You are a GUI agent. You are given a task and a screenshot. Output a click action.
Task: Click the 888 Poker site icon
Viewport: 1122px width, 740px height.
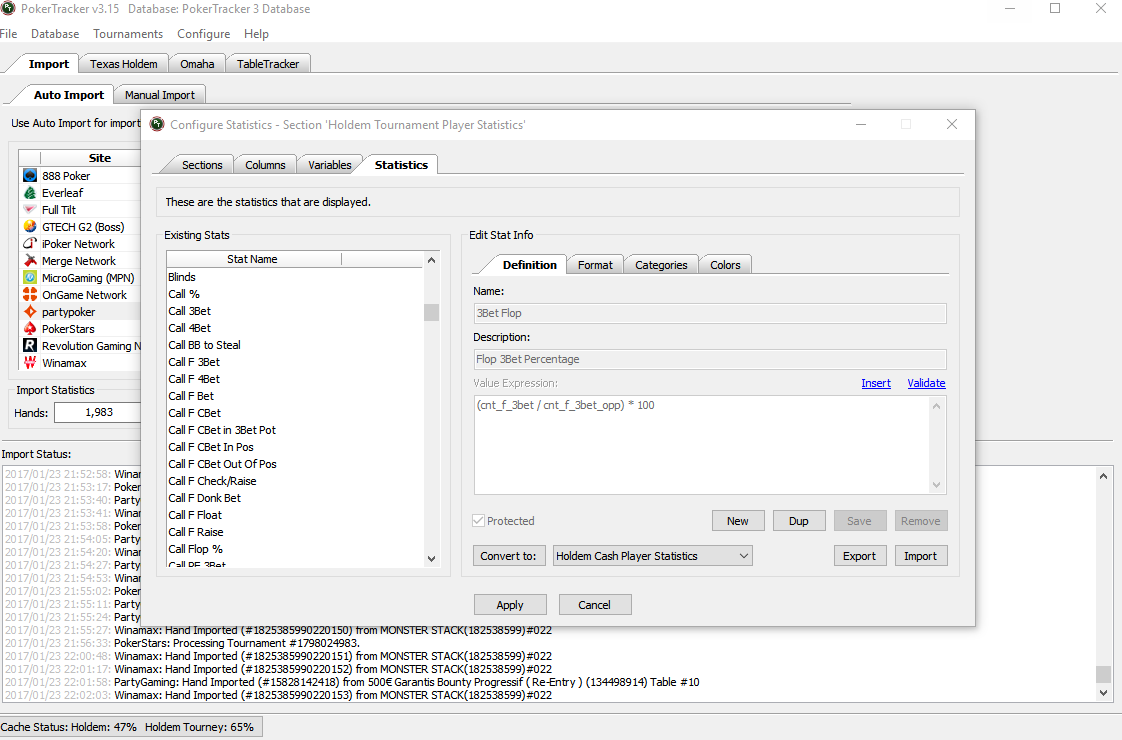[30, 175]
